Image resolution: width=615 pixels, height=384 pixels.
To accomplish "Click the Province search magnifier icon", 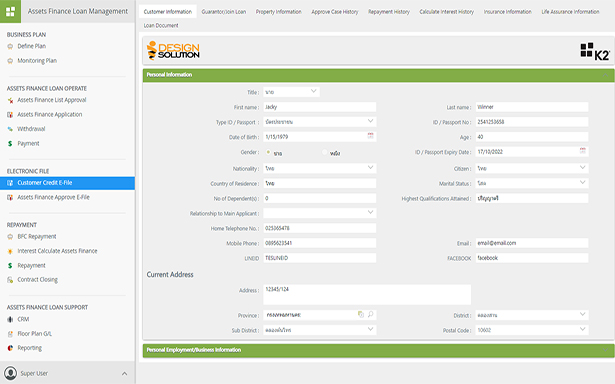I will tap(370, 315).
